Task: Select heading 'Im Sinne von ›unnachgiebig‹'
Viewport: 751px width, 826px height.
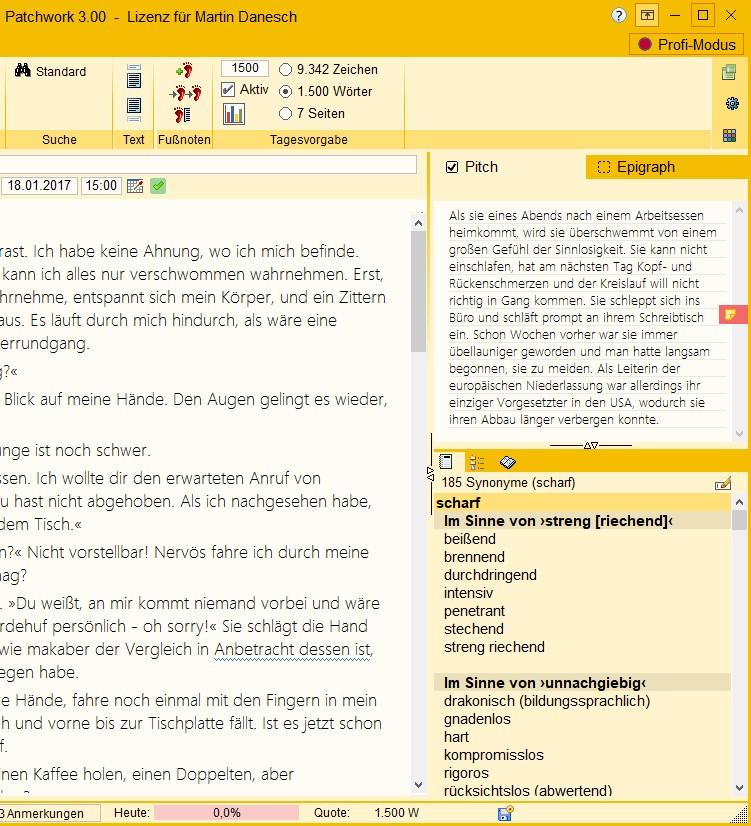Action: 582,683
